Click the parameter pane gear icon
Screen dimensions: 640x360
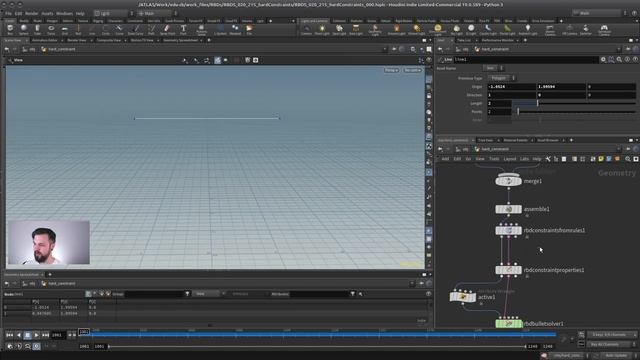[x=603, y=60]
